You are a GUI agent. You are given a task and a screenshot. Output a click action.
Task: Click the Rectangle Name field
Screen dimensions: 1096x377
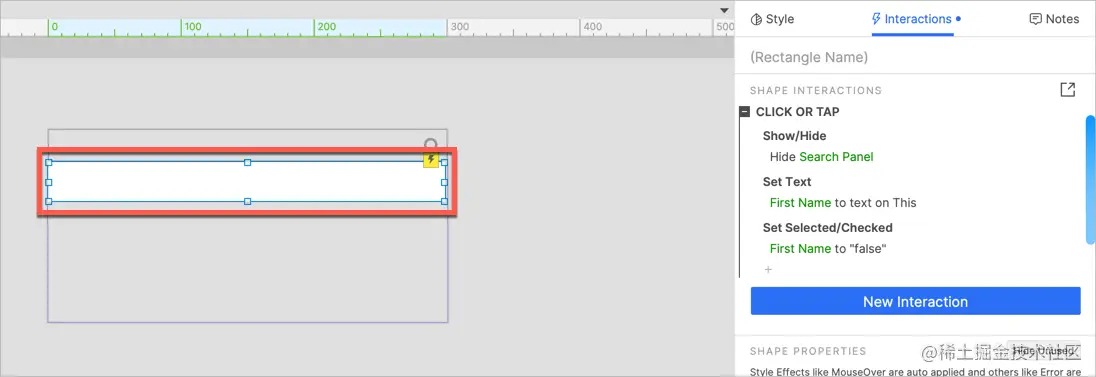(915, 57)
